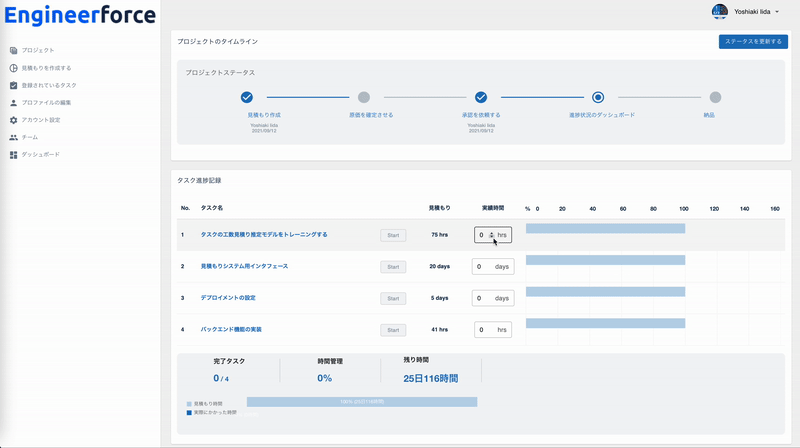
Task: Click the ステータスを更新する button
Action: tap(753, 41)
